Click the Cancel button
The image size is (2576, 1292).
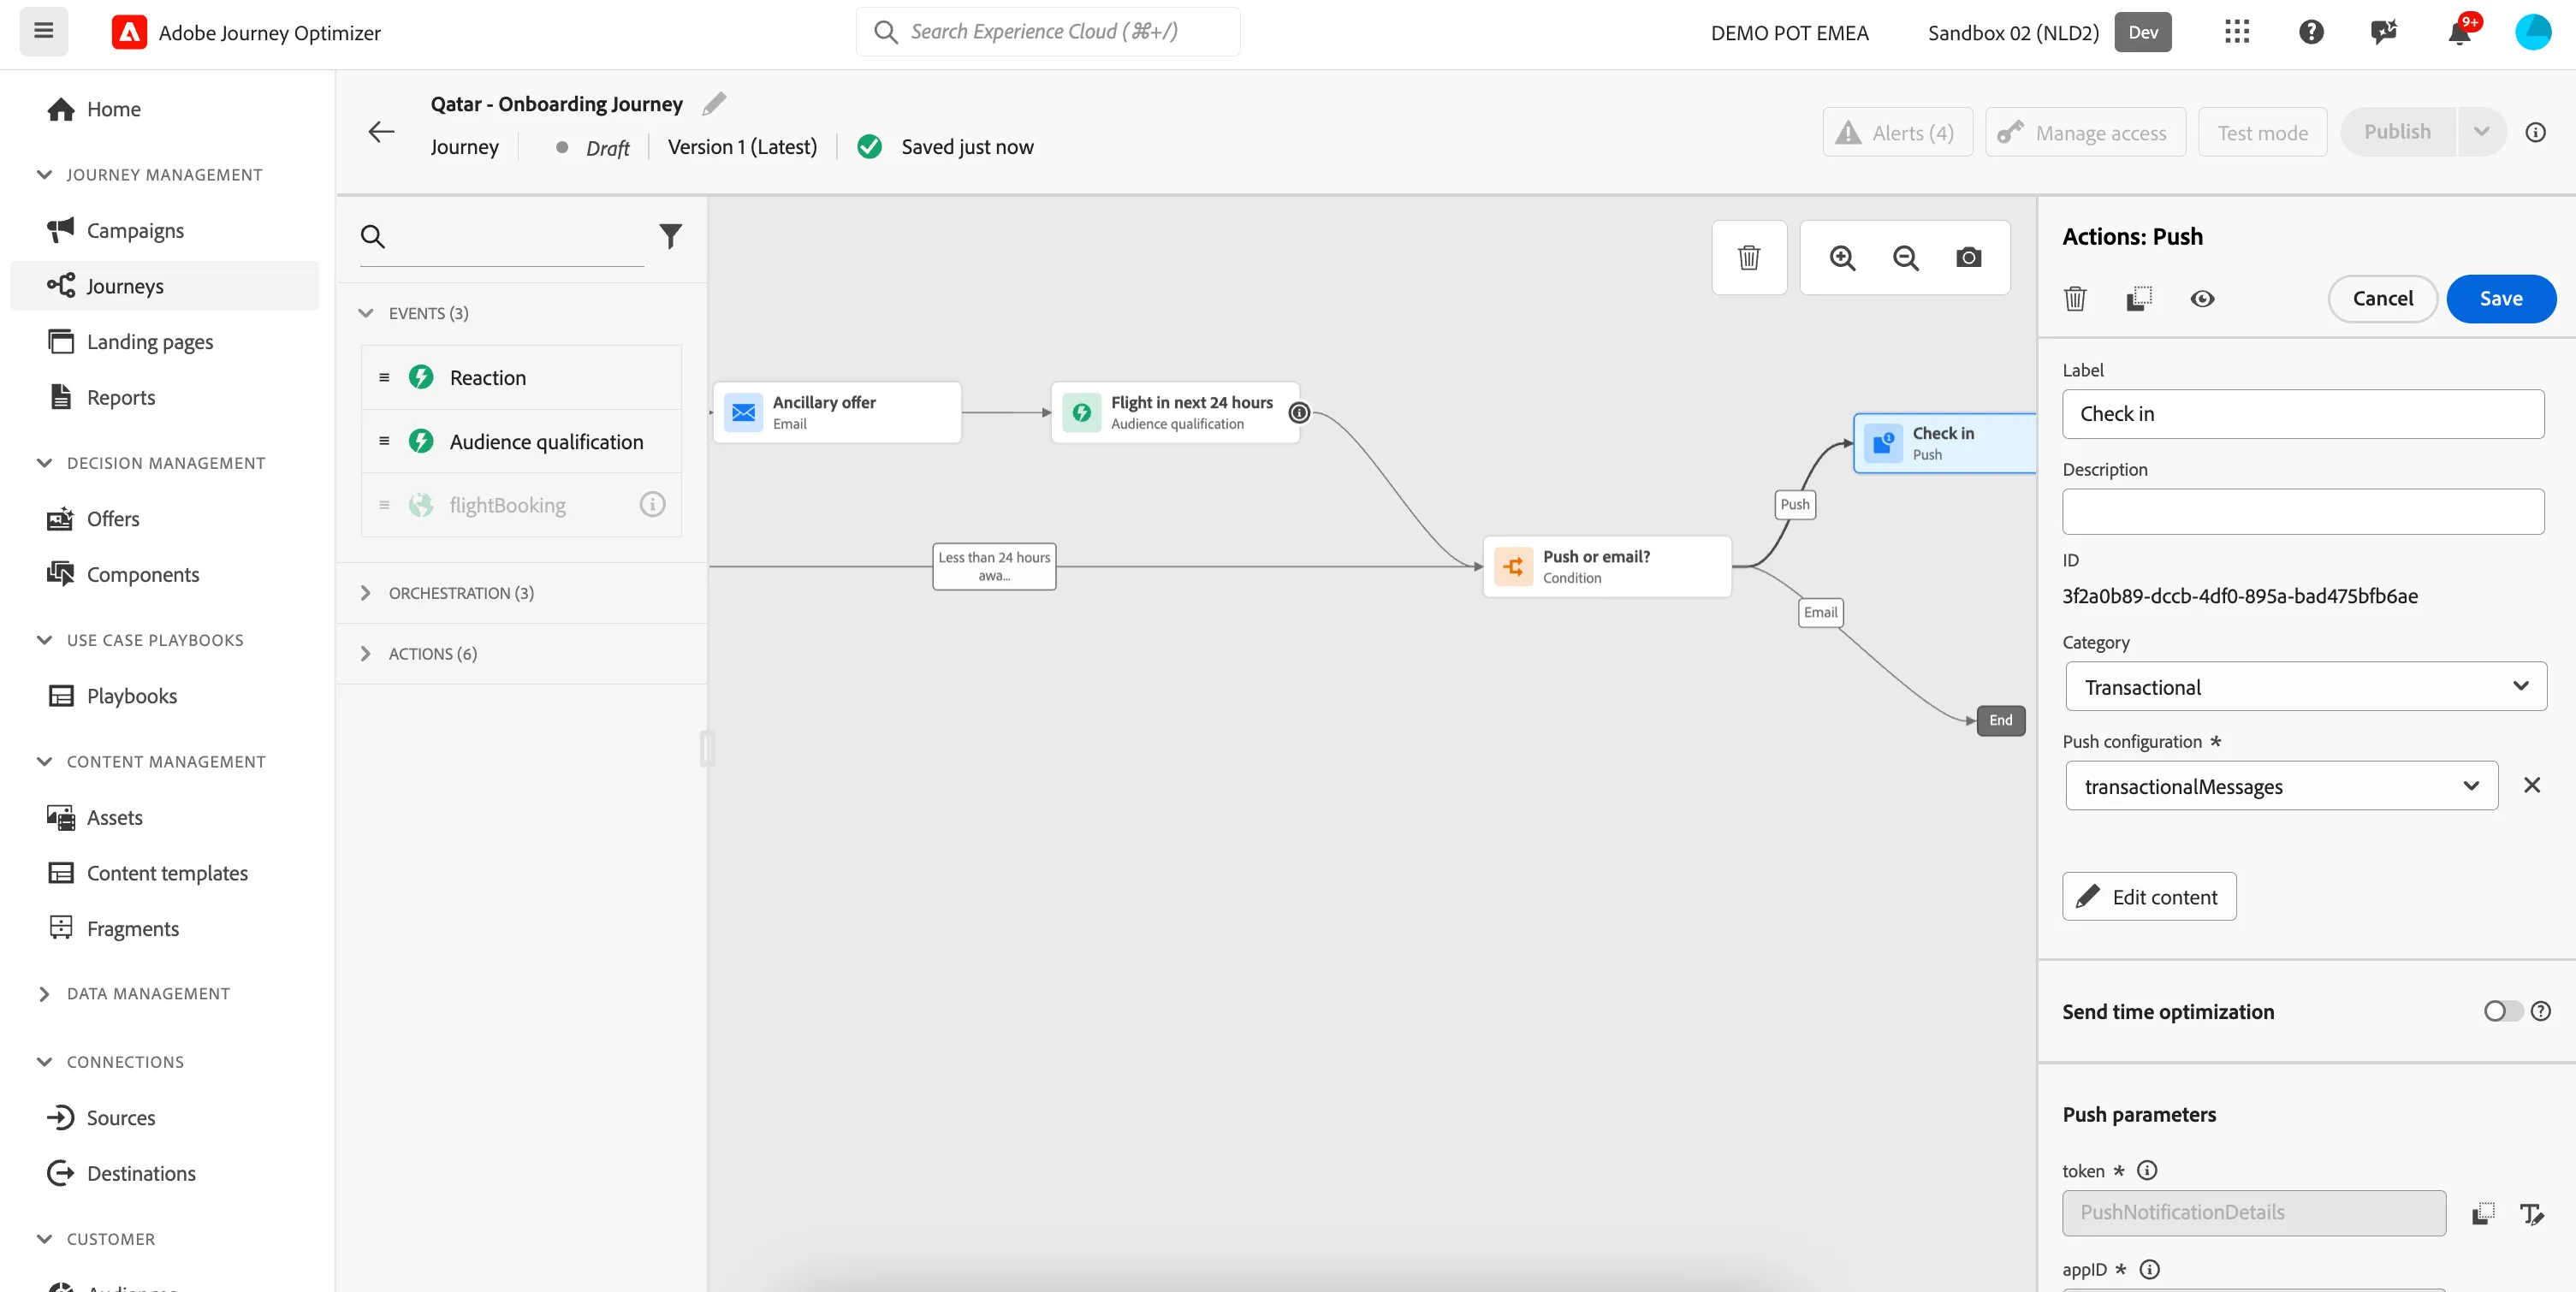2382,298
